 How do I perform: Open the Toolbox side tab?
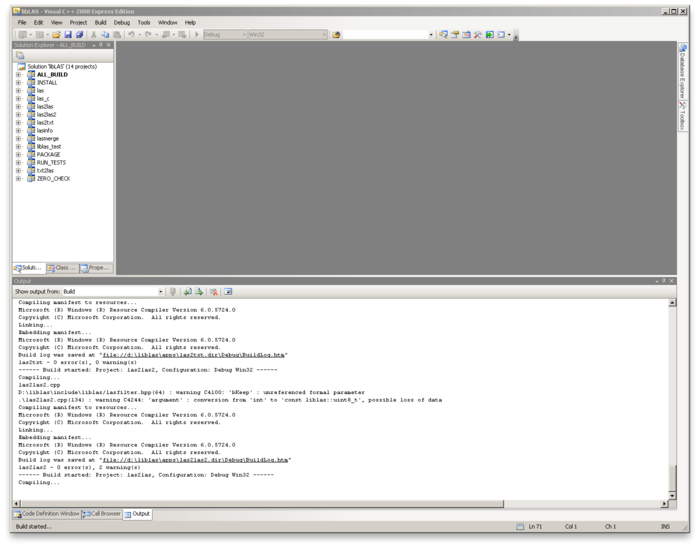(683, 116)
